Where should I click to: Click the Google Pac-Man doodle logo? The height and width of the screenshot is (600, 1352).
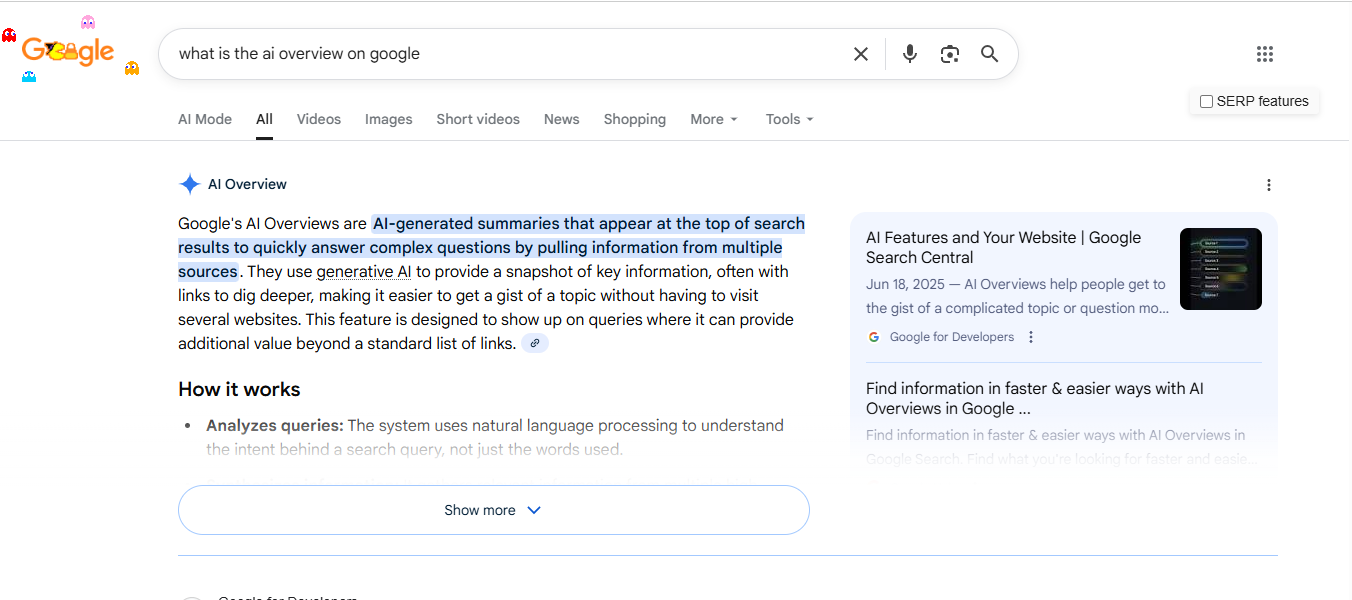tap(68, 50)
